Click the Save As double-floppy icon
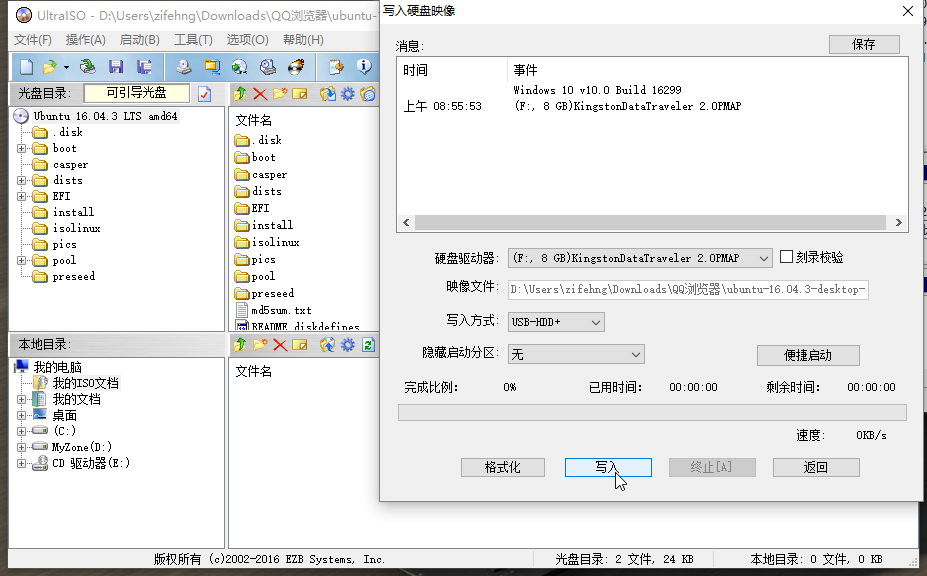This screenshot has width=927, height=576. (144, 67)
